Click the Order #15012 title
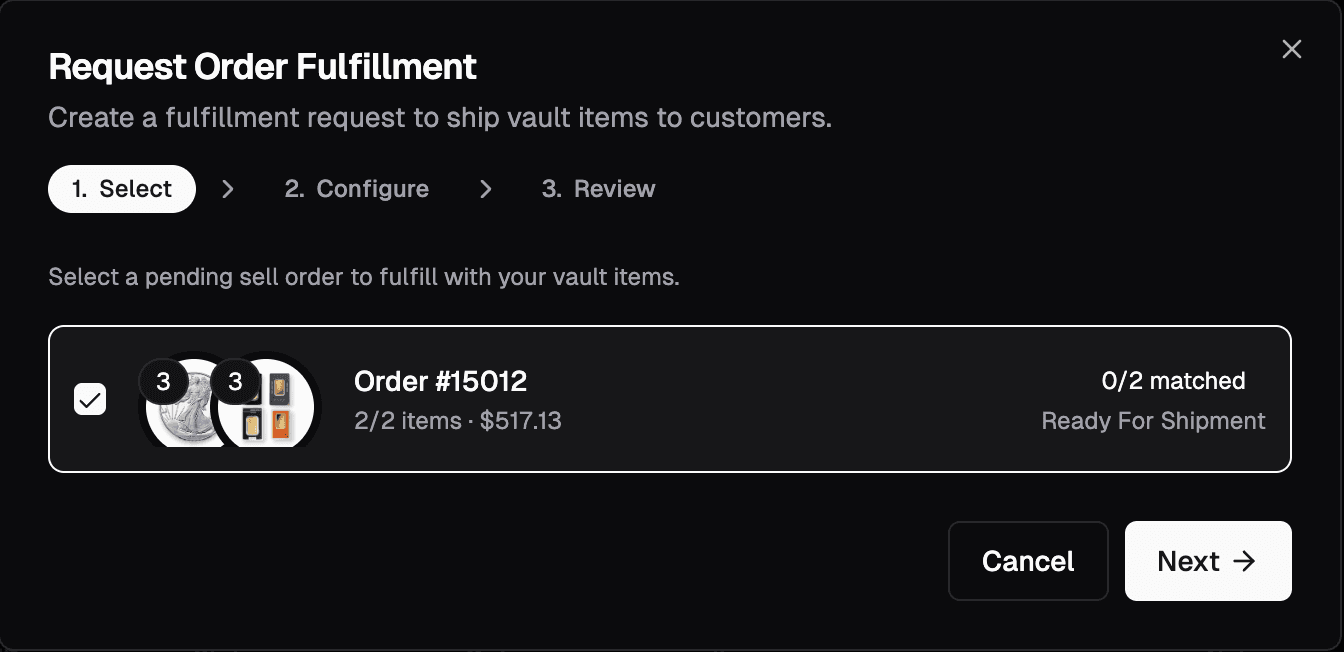Image resolution: width=1344 pixels, height=652 pixels. (440, 381)
